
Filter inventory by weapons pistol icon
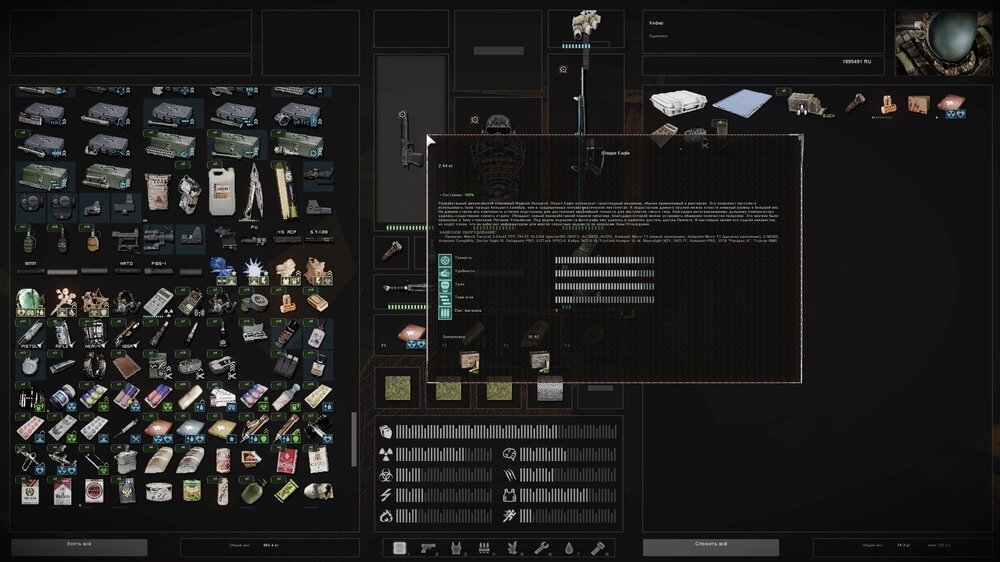coord(428,548)
